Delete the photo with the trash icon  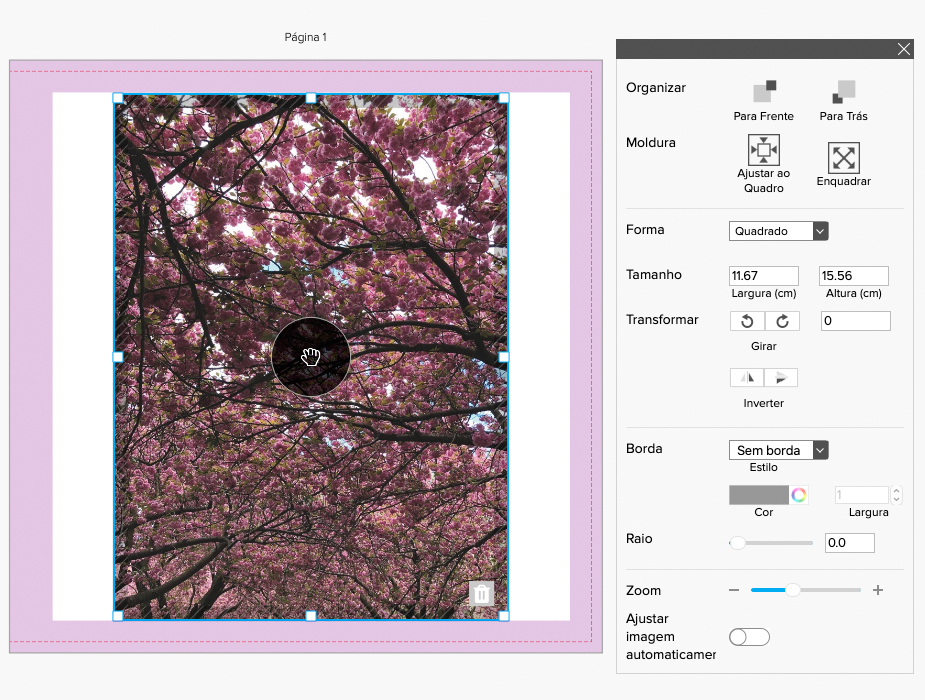coord(481,593)
